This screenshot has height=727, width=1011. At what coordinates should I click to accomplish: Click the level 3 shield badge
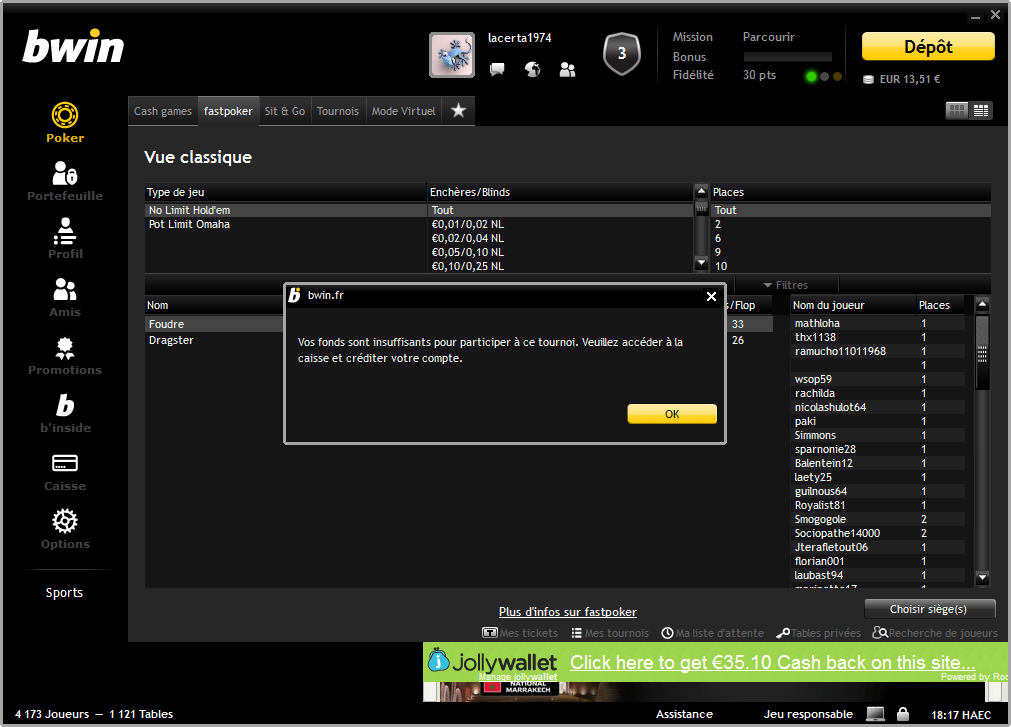tap(622, 53)
